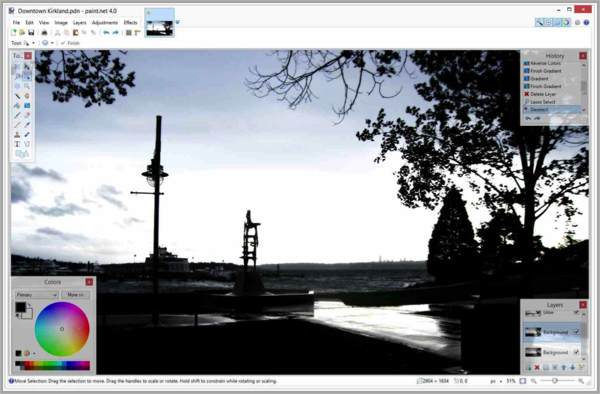This screenshot has height=394, width=600.
Task: Uncheck the selected Background layer visibility
Action: tap(576, 332)
